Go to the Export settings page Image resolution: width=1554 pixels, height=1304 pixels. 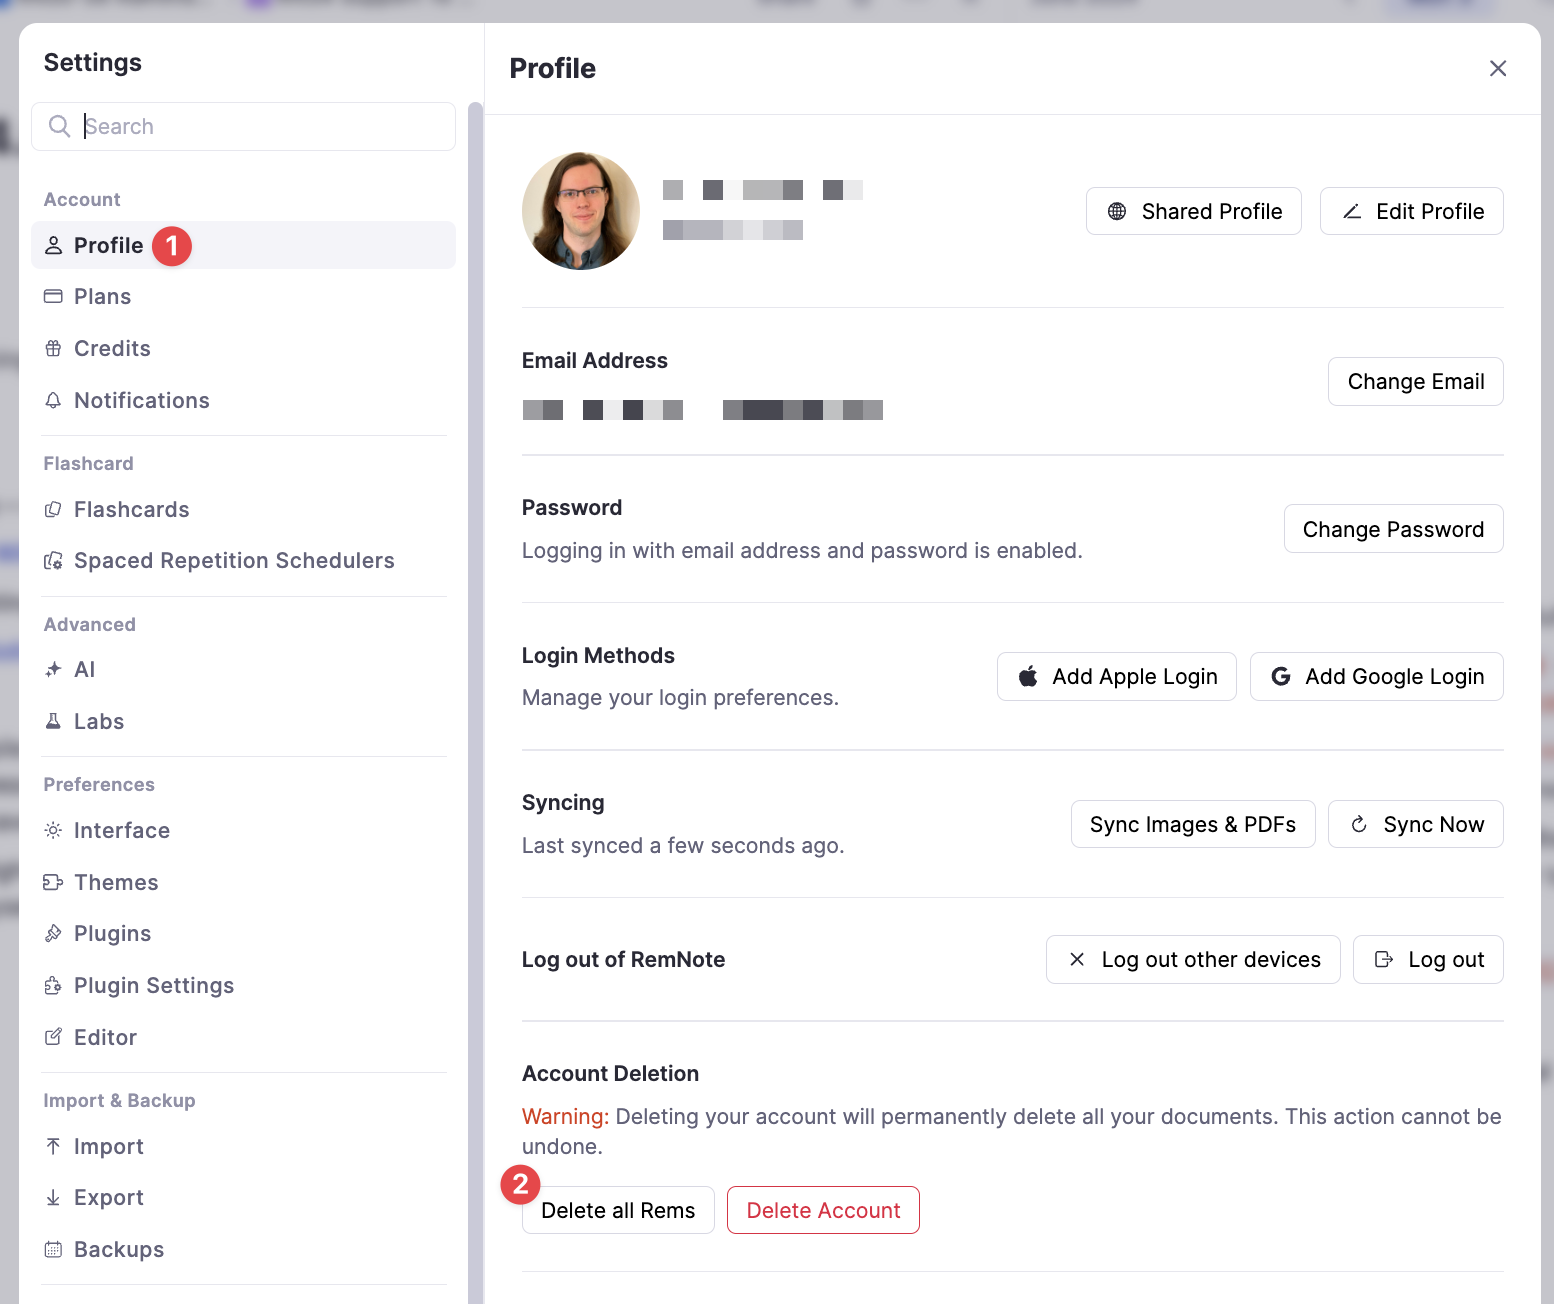point(108,1198)
